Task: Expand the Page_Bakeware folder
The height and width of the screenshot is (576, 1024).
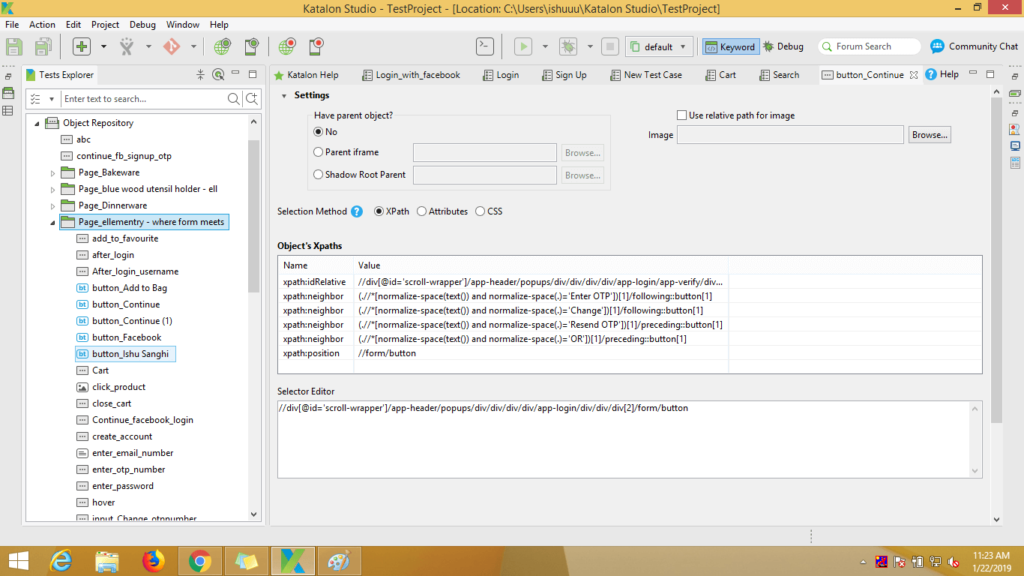Action: click(x=53, y=173)
